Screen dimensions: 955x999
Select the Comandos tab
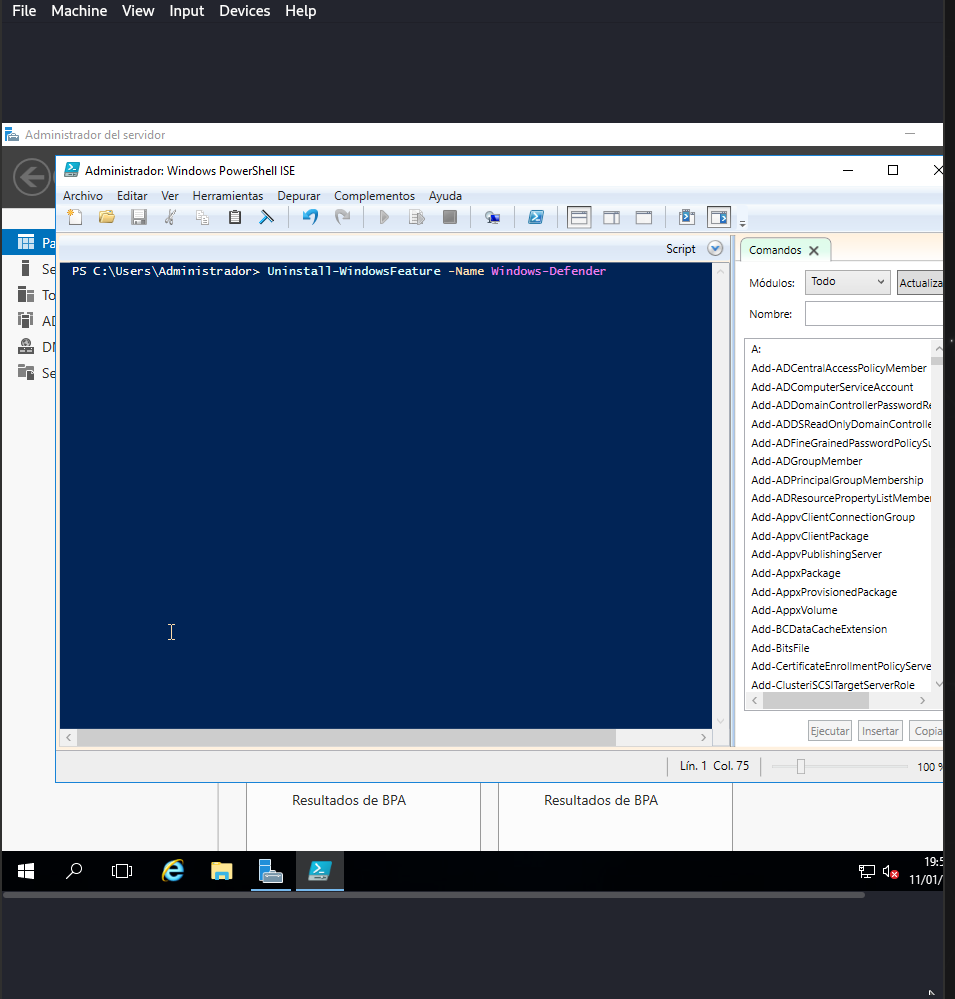tap(775, 250)
